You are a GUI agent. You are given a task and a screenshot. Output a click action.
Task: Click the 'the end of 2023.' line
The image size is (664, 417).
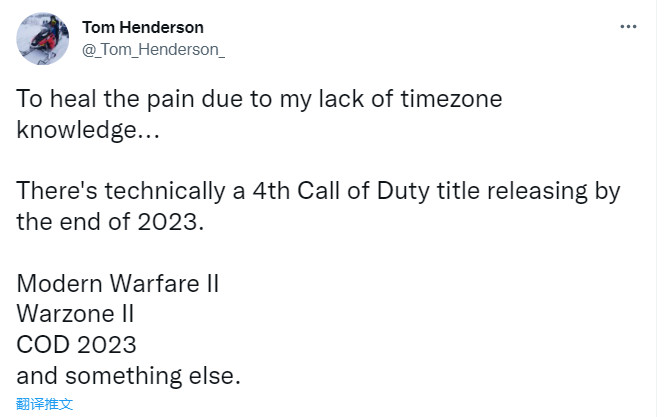tap(110, 221)
